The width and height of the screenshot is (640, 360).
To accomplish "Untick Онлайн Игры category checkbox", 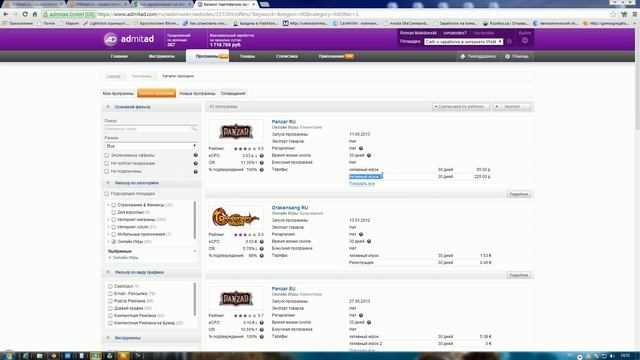I will click(114, 242).
